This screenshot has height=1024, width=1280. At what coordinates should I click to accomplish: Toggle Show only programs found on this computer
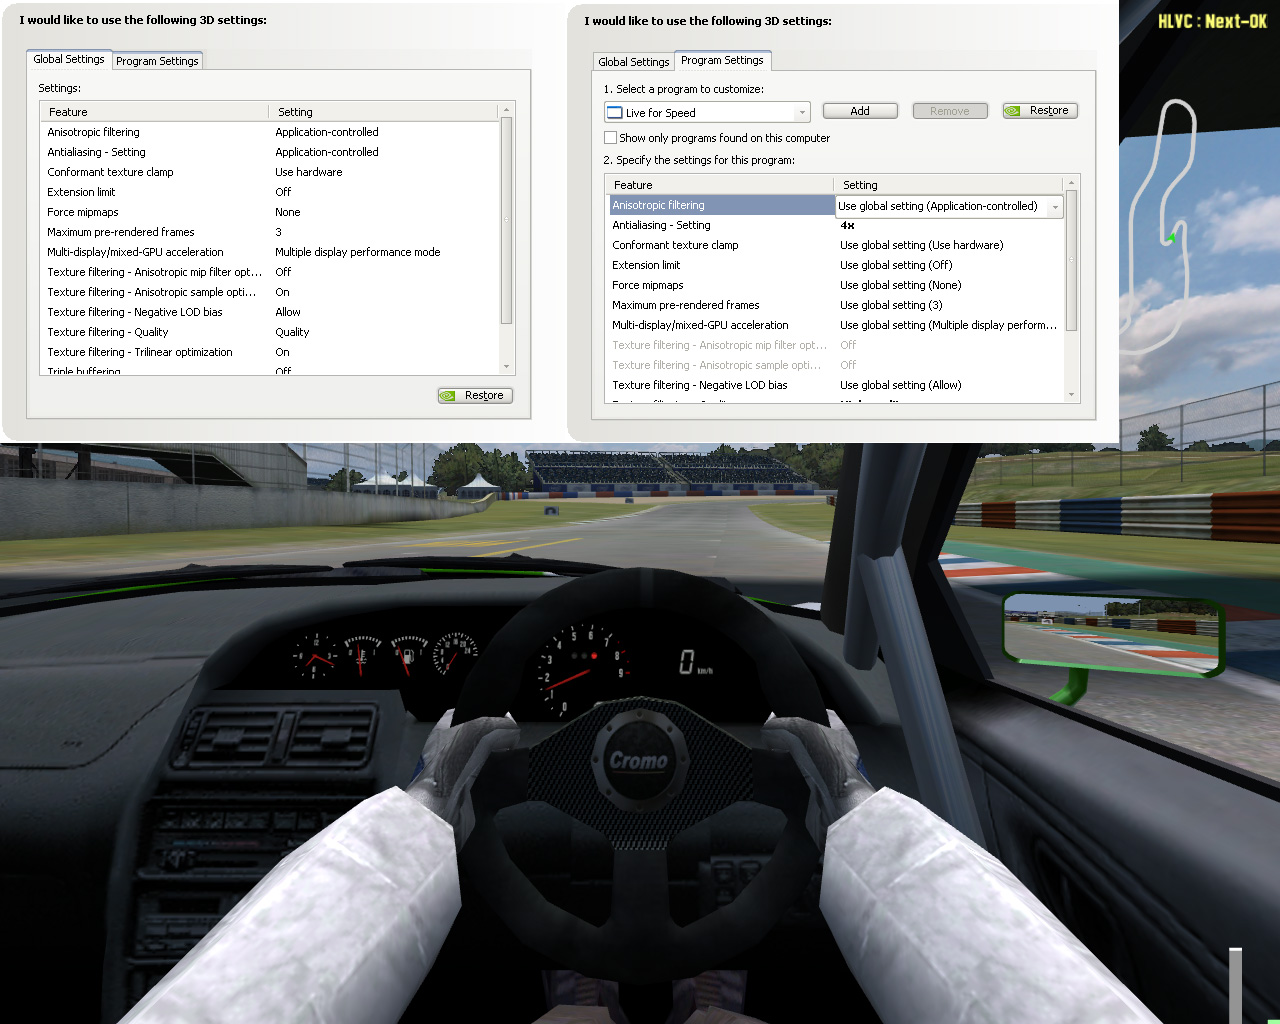click(x=611, y=138)
